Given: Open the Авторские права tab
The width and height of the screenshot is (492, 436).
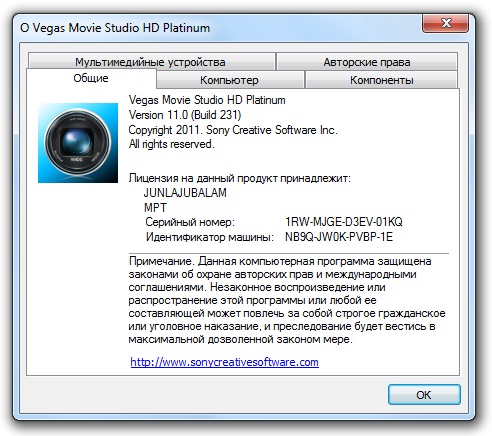Looking at the screenshot, I should click(367, 62).
